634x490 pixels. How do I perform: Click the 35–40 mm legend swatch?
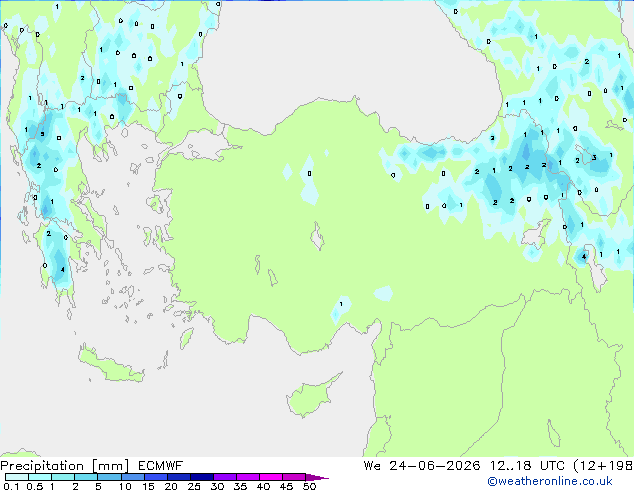(x=247, y=477)
